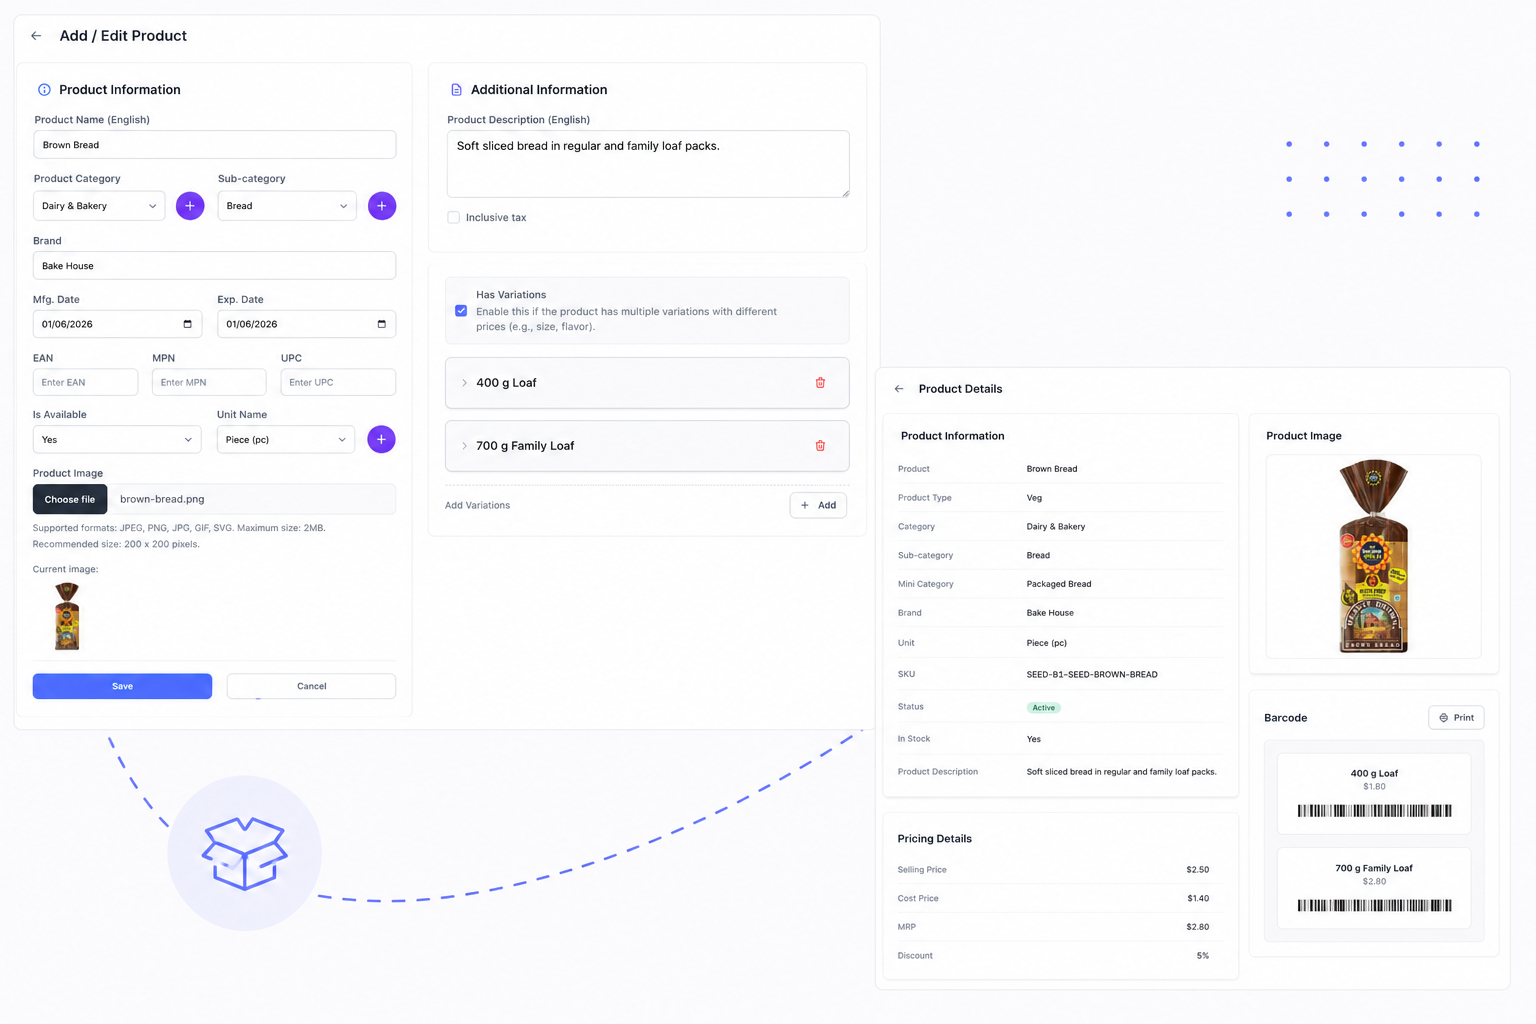Click the Veg product type value
This screenshot has width=1536, height=1024.
1034,498
